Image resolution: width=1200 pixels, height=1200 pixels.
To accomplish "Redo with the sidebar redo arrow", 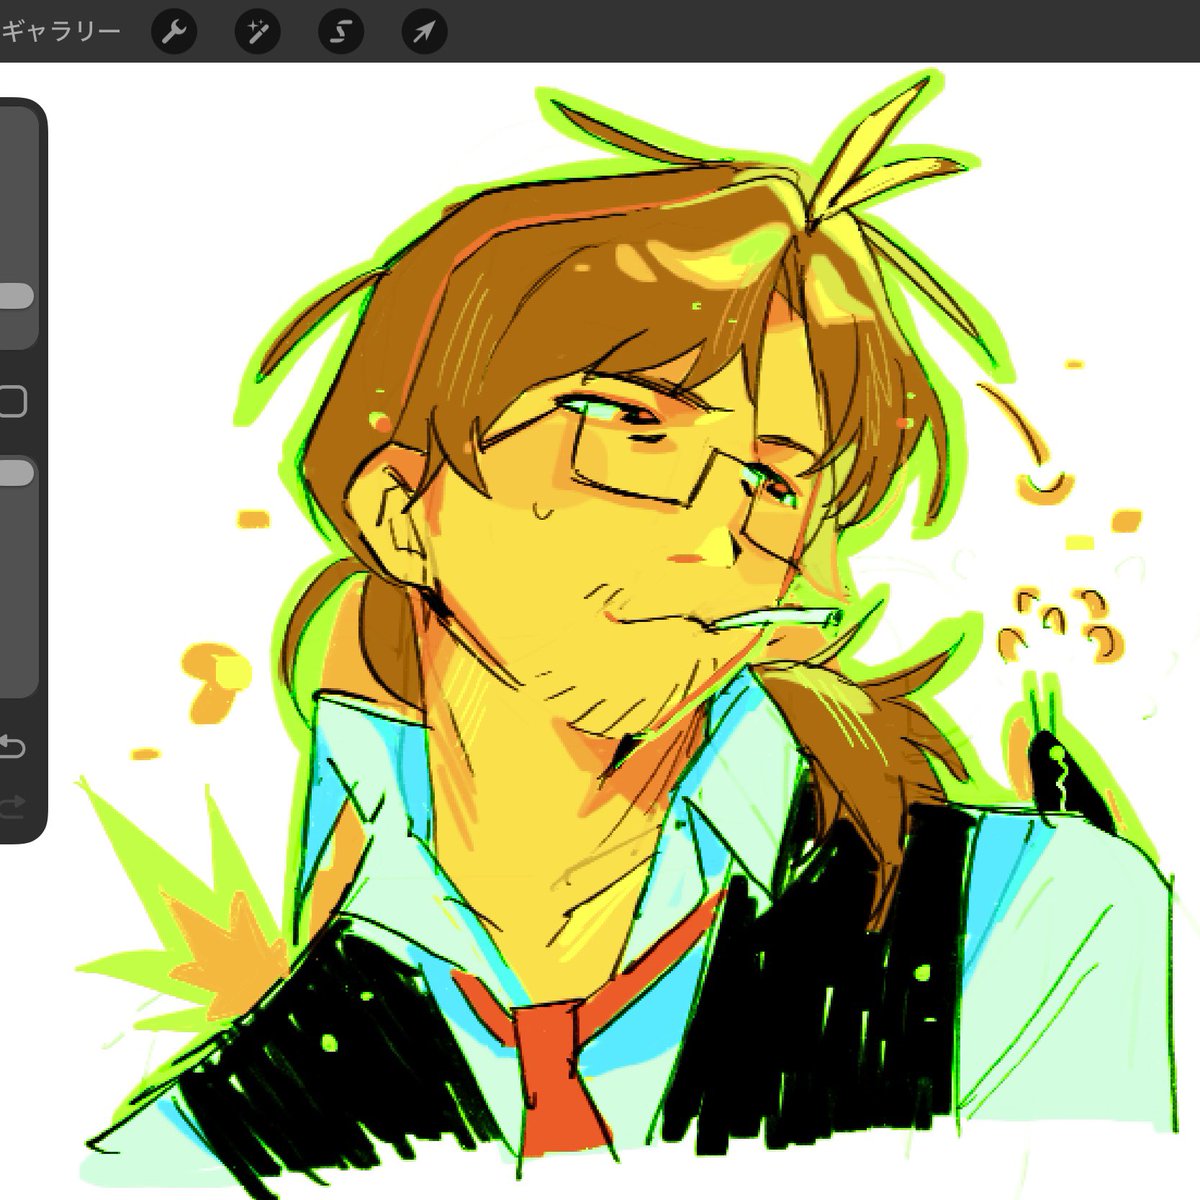I will pyautogui.click(x=12, y=806).
